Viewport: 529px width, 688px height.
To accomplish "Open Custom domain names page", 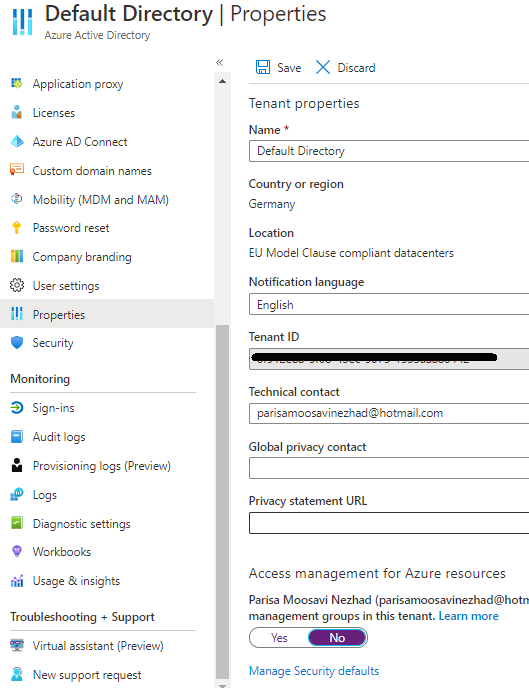I will [92, 171].
